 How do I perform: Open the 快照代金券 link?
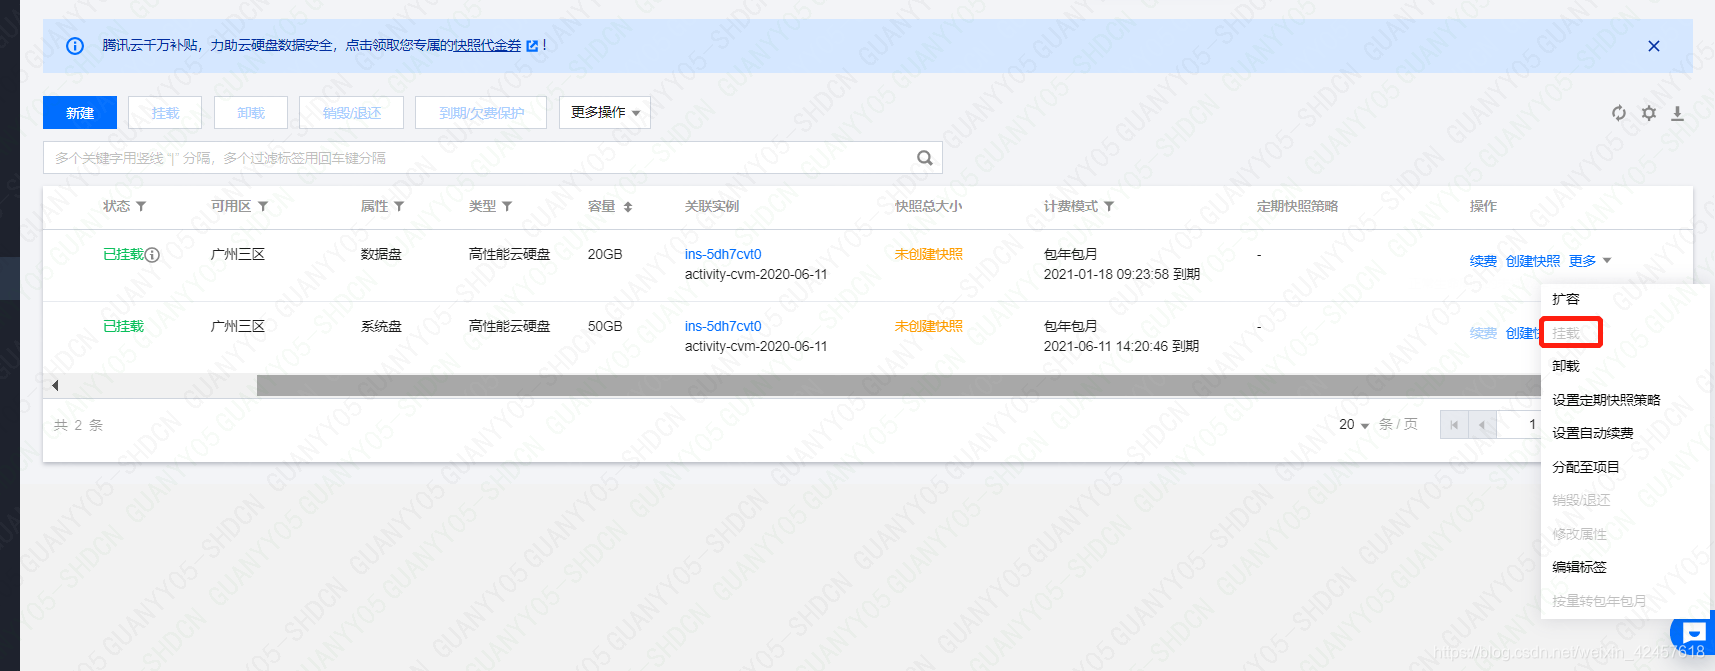487,46
